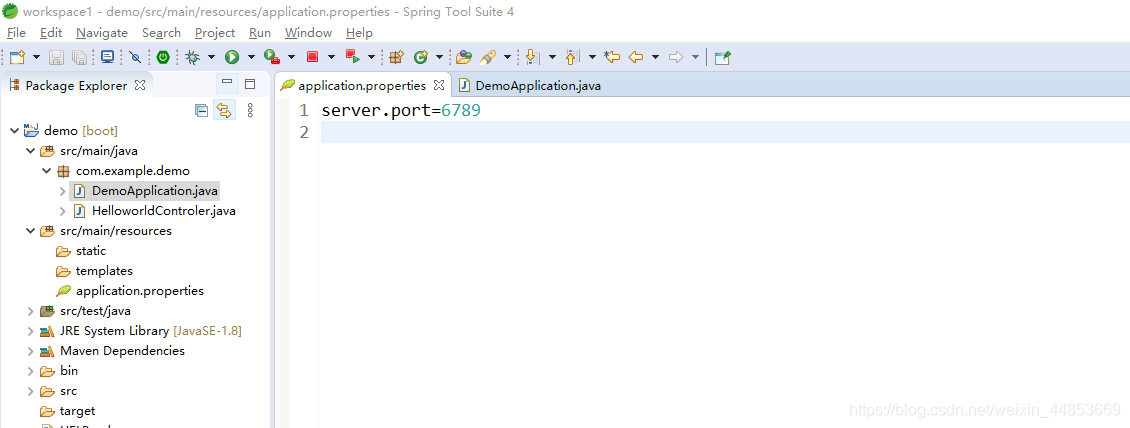Toggle Skip All Breakpoints icon

coord(135,57)
